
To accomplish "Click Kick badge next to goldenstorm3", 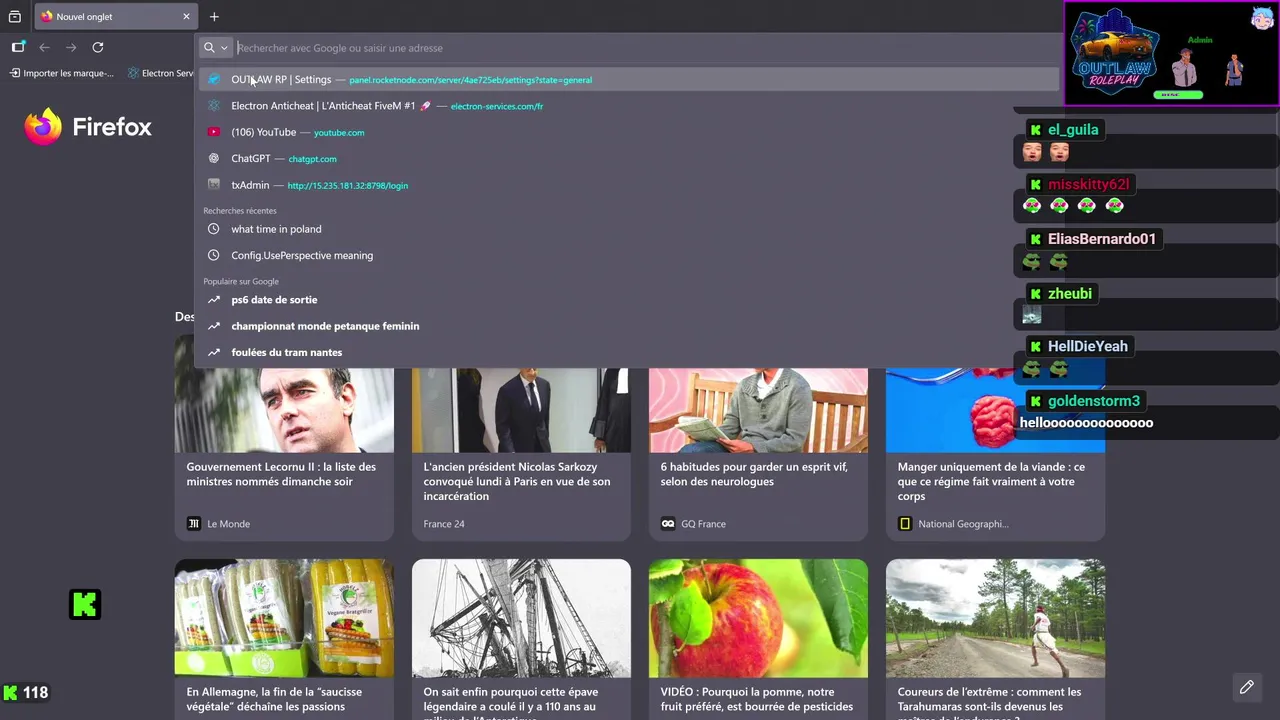I will click(x=1036, y=401).
